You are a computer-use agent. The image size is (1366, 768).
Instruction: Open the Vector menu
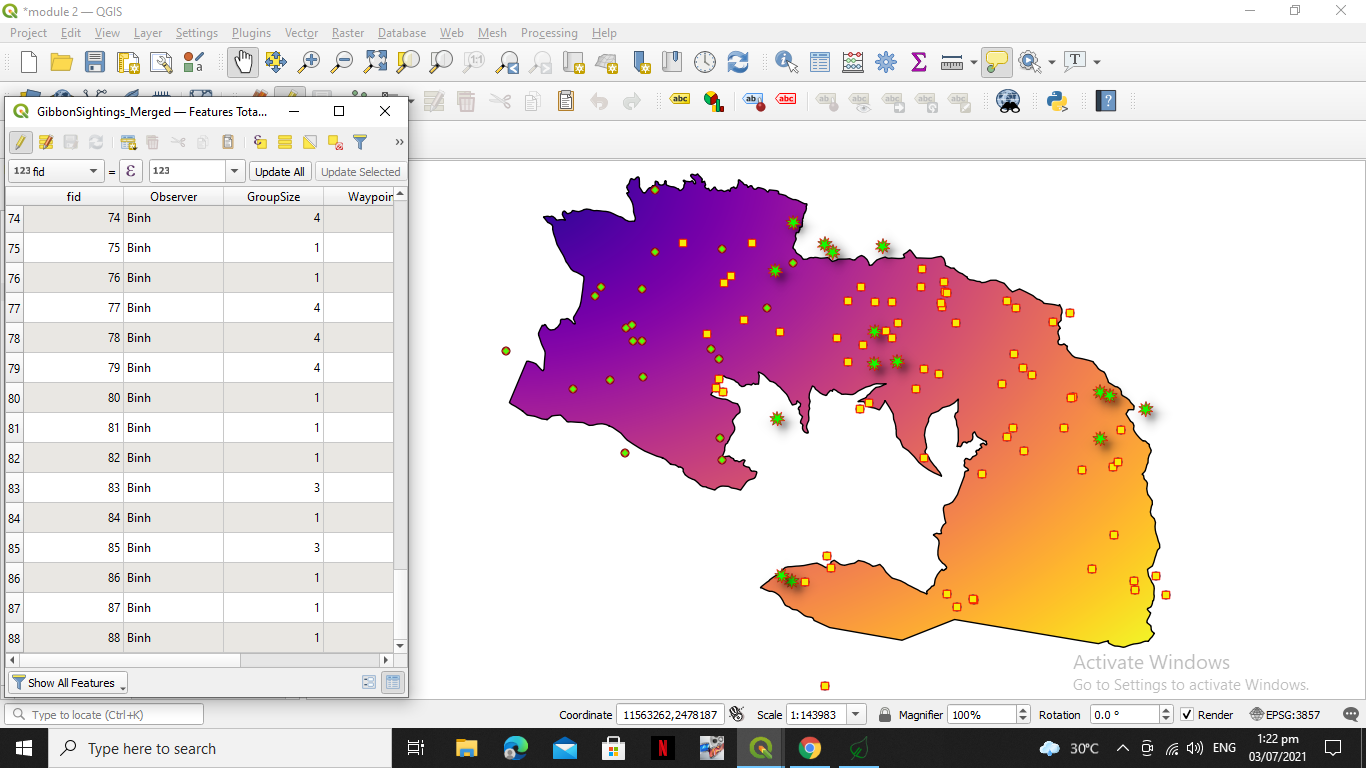point(301,33)
